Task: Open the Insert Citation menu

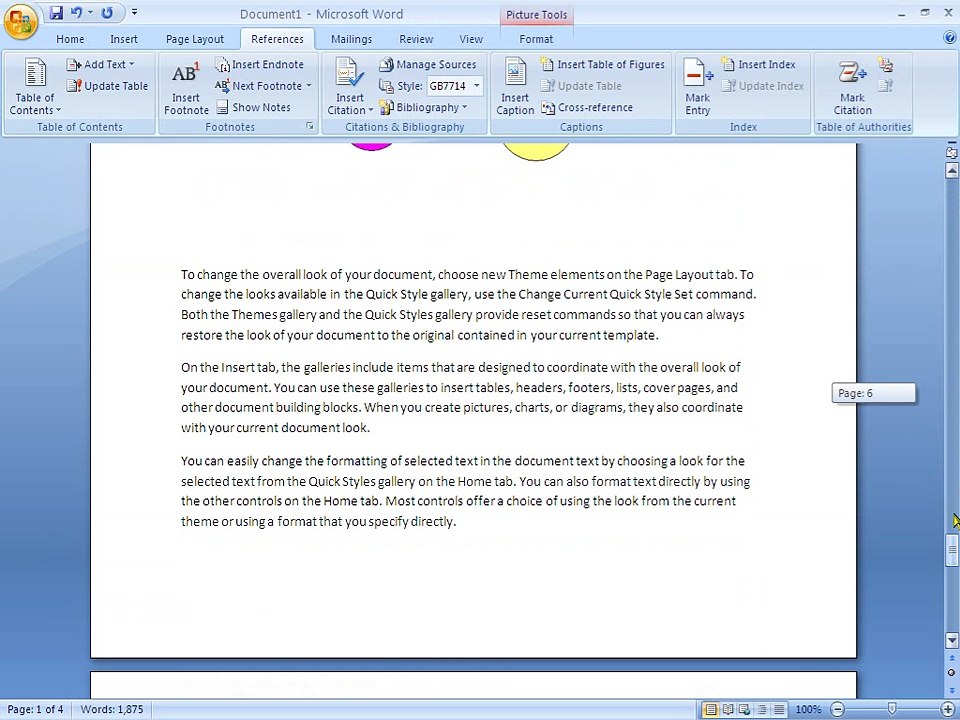Action: pyautogui.click(x=350, y=86)
